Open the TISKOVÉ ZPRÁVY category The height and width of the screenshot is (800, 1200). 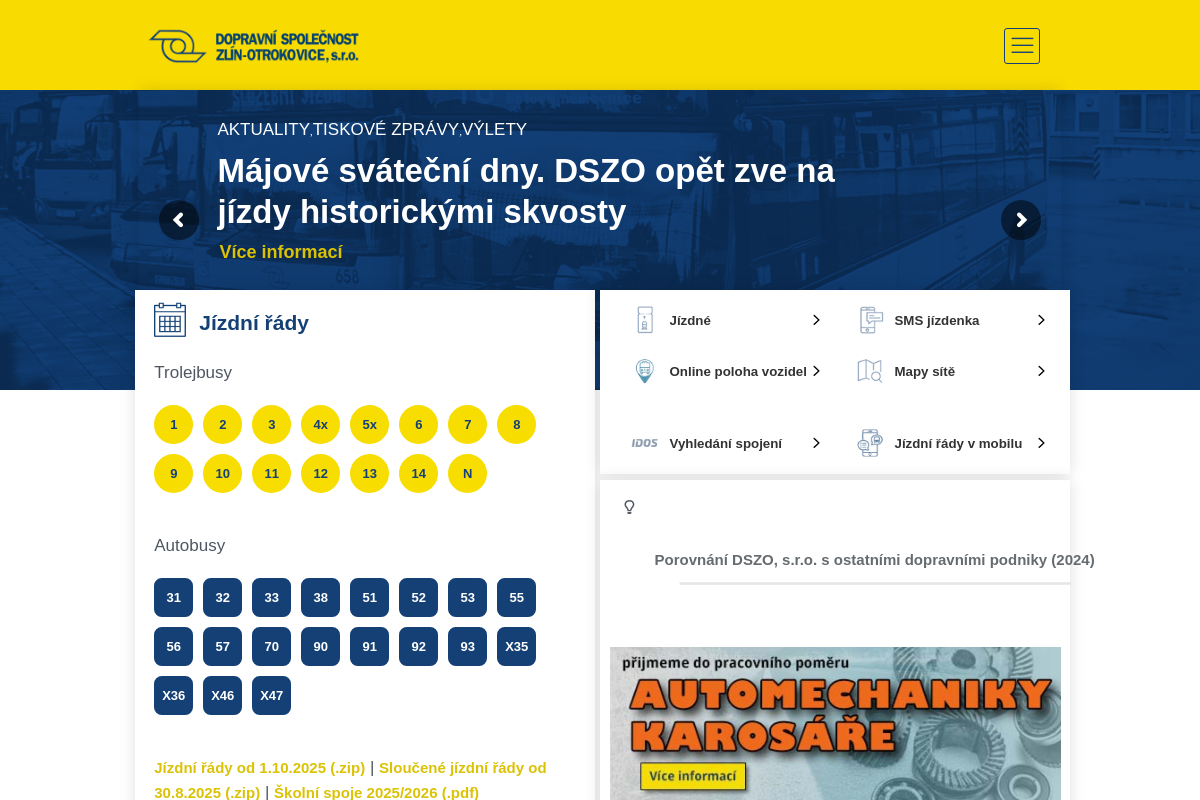[x=386, y=129]
